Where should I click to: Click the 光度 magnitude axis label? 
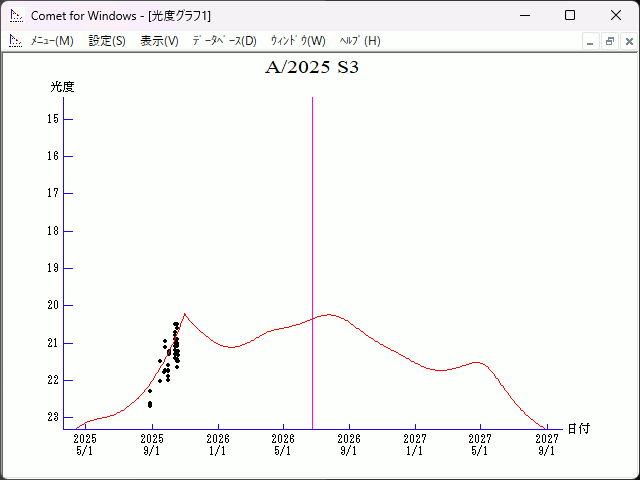tap(63, 87)
